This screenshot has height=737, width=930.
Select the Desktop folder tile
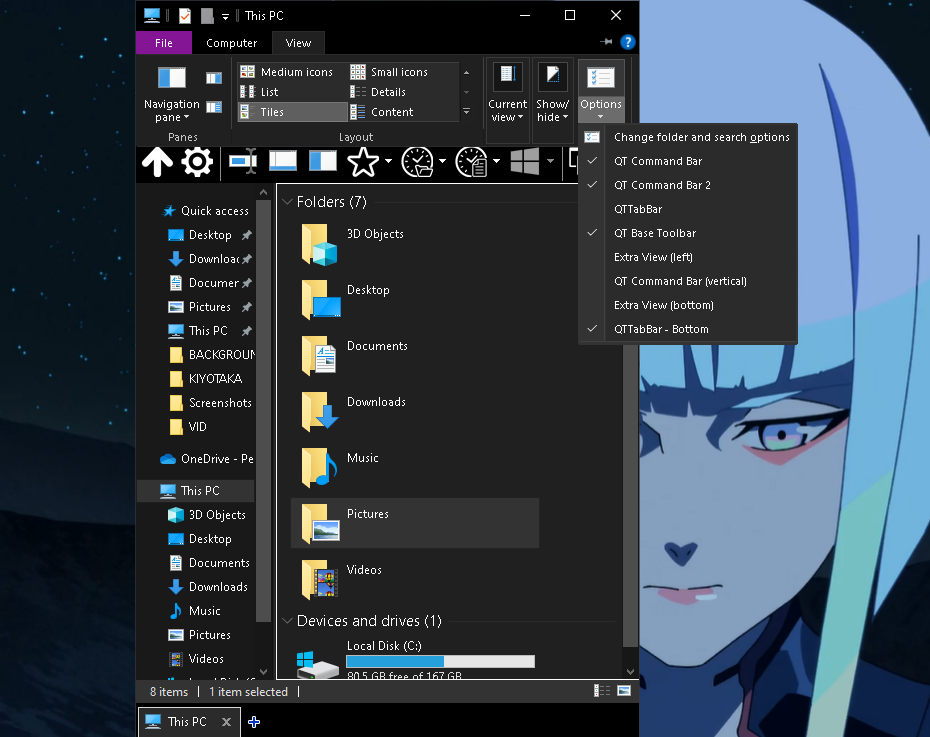coord(415,299)
